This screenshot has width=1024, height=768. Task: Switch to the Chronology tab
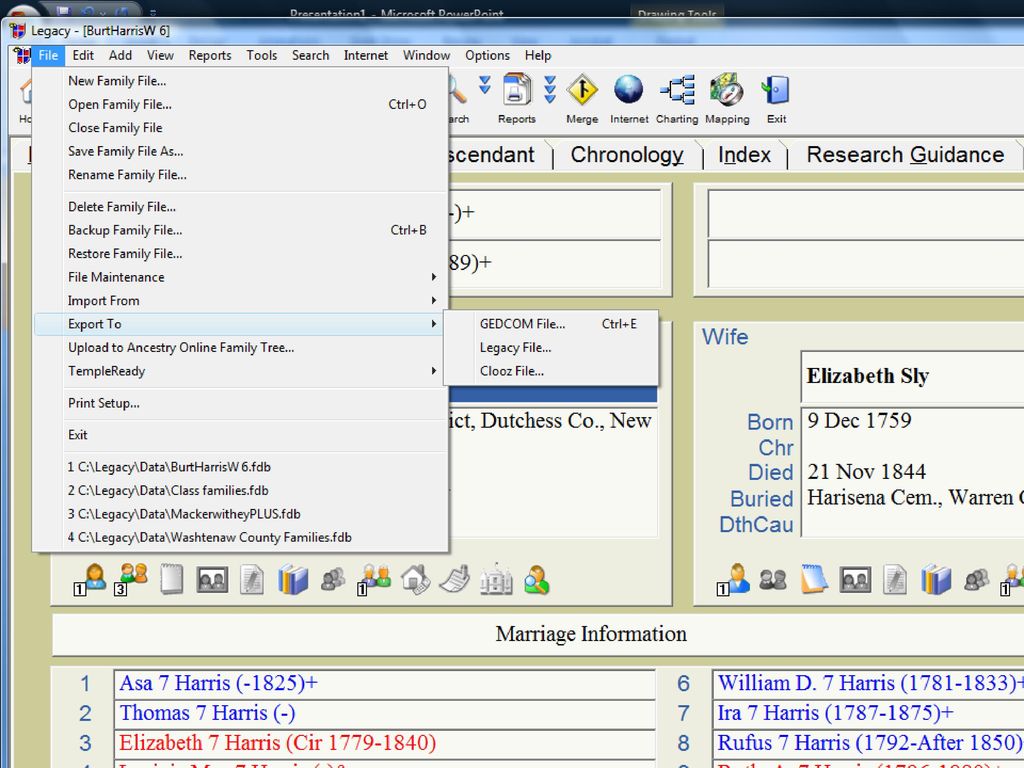627,155
